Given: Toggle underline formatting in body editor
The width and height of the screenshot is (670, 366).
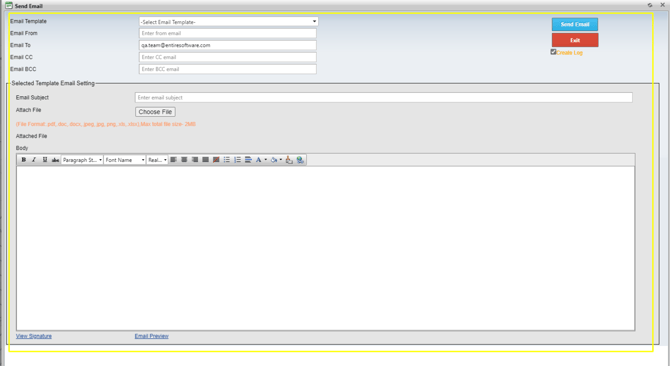Looking at the screenshot, I should click(45, 160).
